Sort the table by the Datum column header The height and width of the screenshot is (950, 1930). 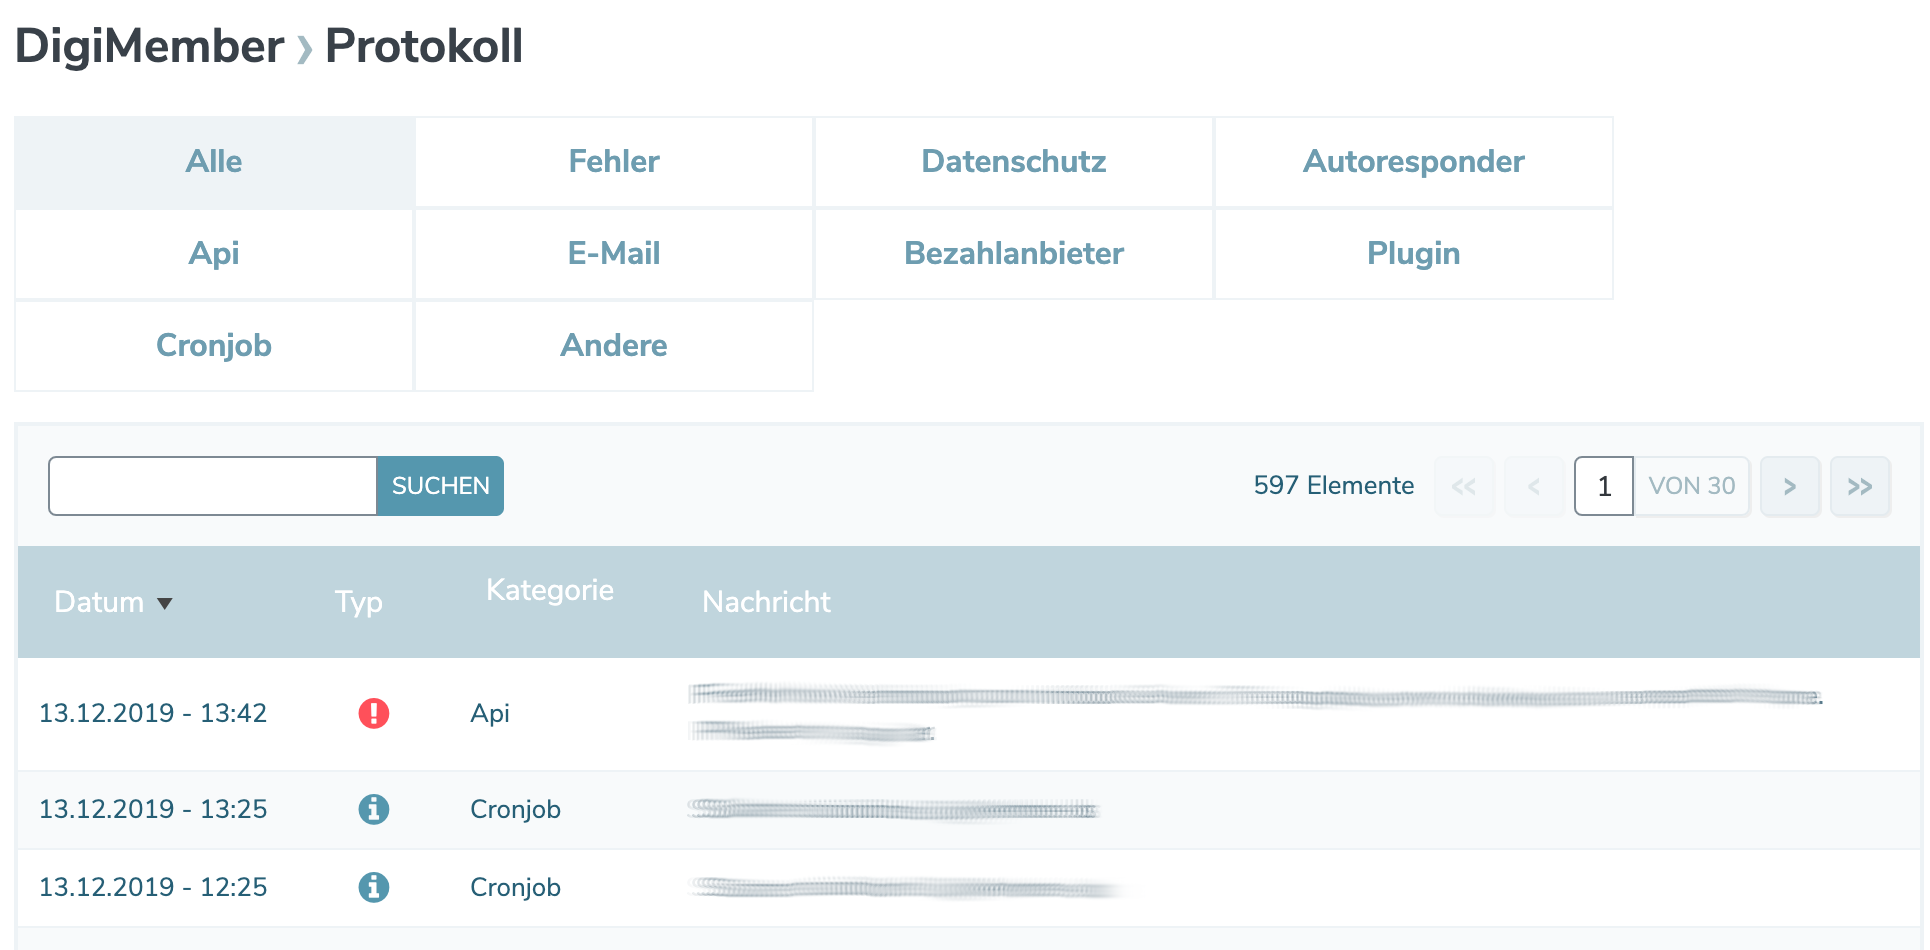pos(99,602)
